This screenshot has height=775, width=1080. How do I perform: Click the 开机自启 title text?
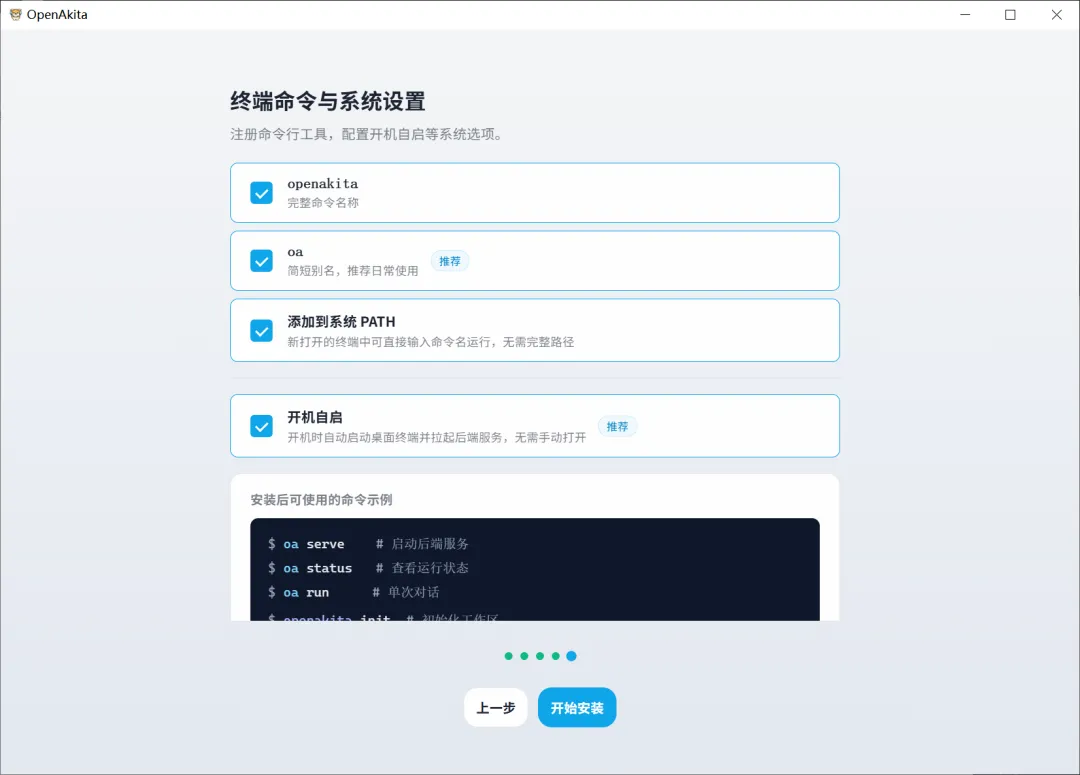click(315, 417)
